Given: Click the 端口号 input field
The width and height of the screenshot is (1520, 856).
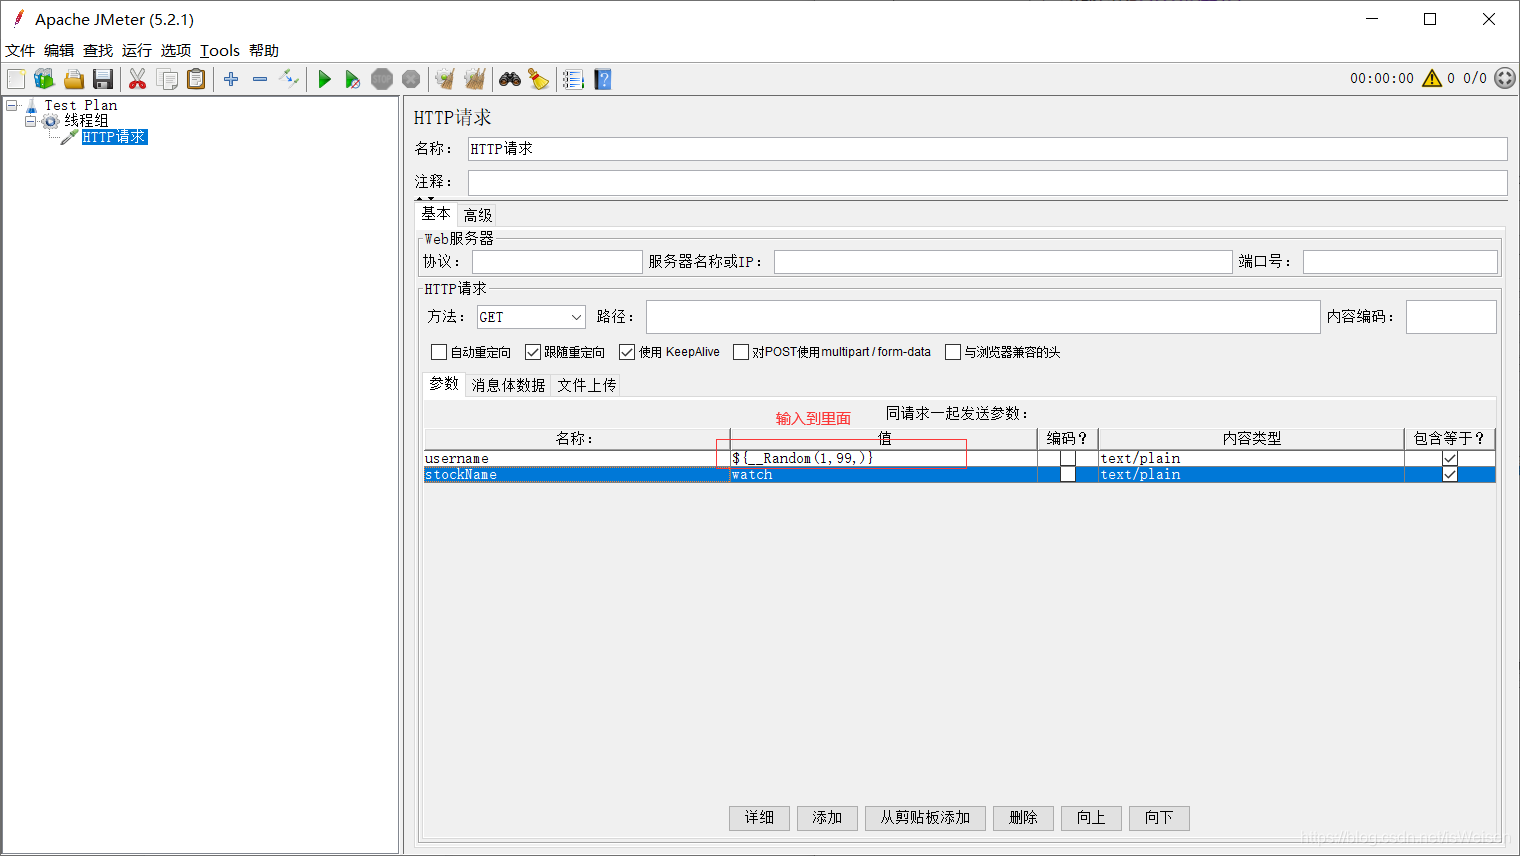Looking at the screenshot, I should point(1400,262).
